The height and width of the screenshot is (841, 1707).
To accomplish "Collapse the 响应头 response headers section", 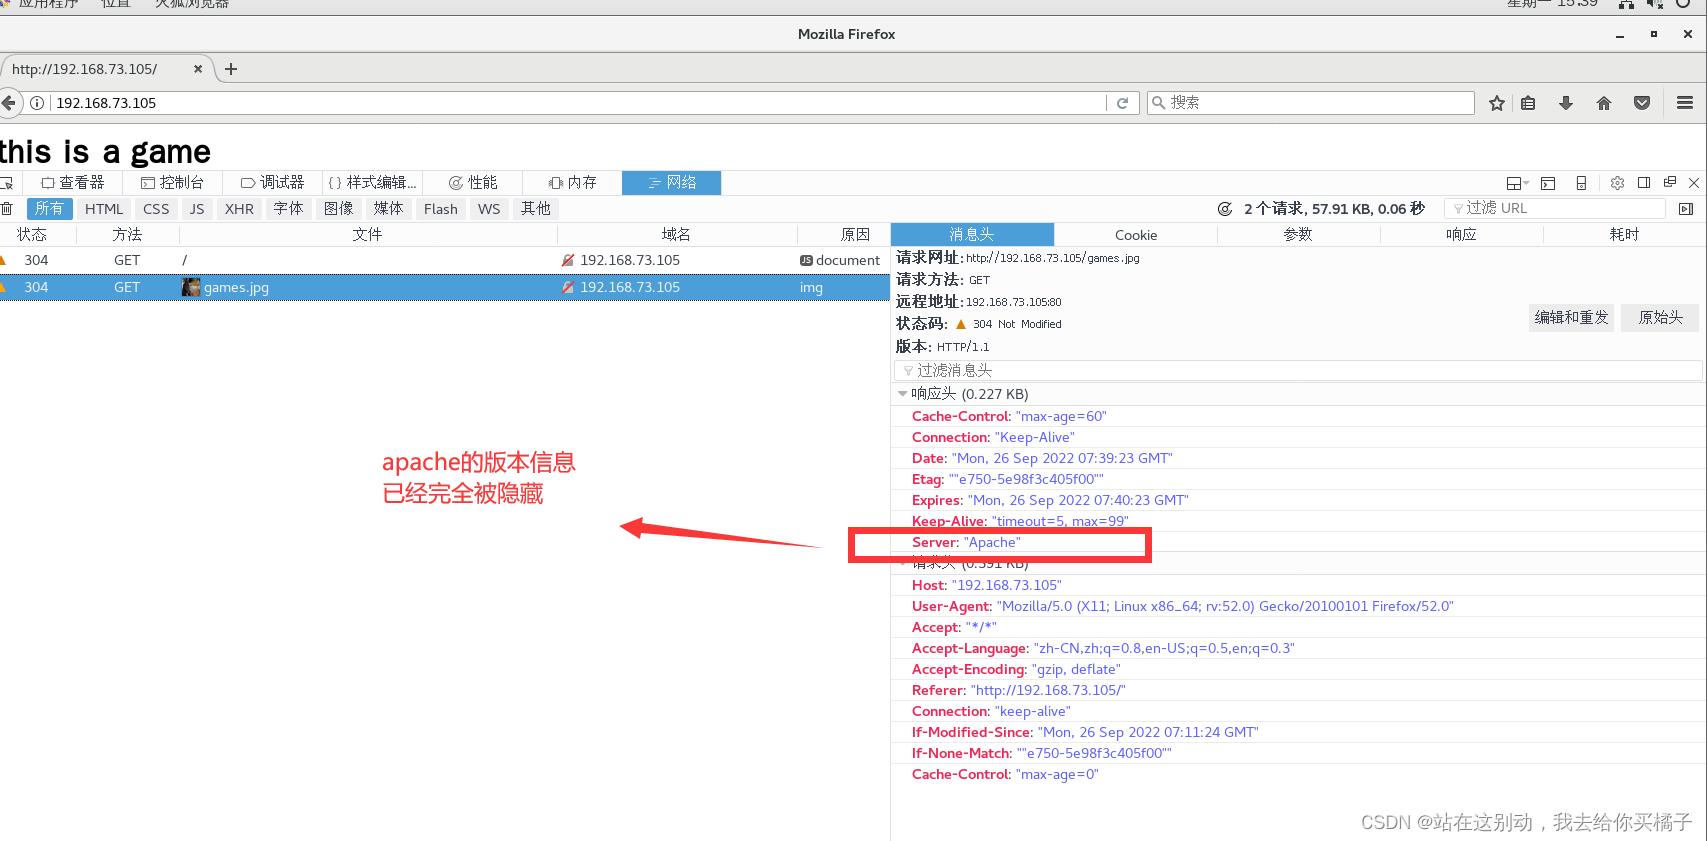I will [903, 394].
